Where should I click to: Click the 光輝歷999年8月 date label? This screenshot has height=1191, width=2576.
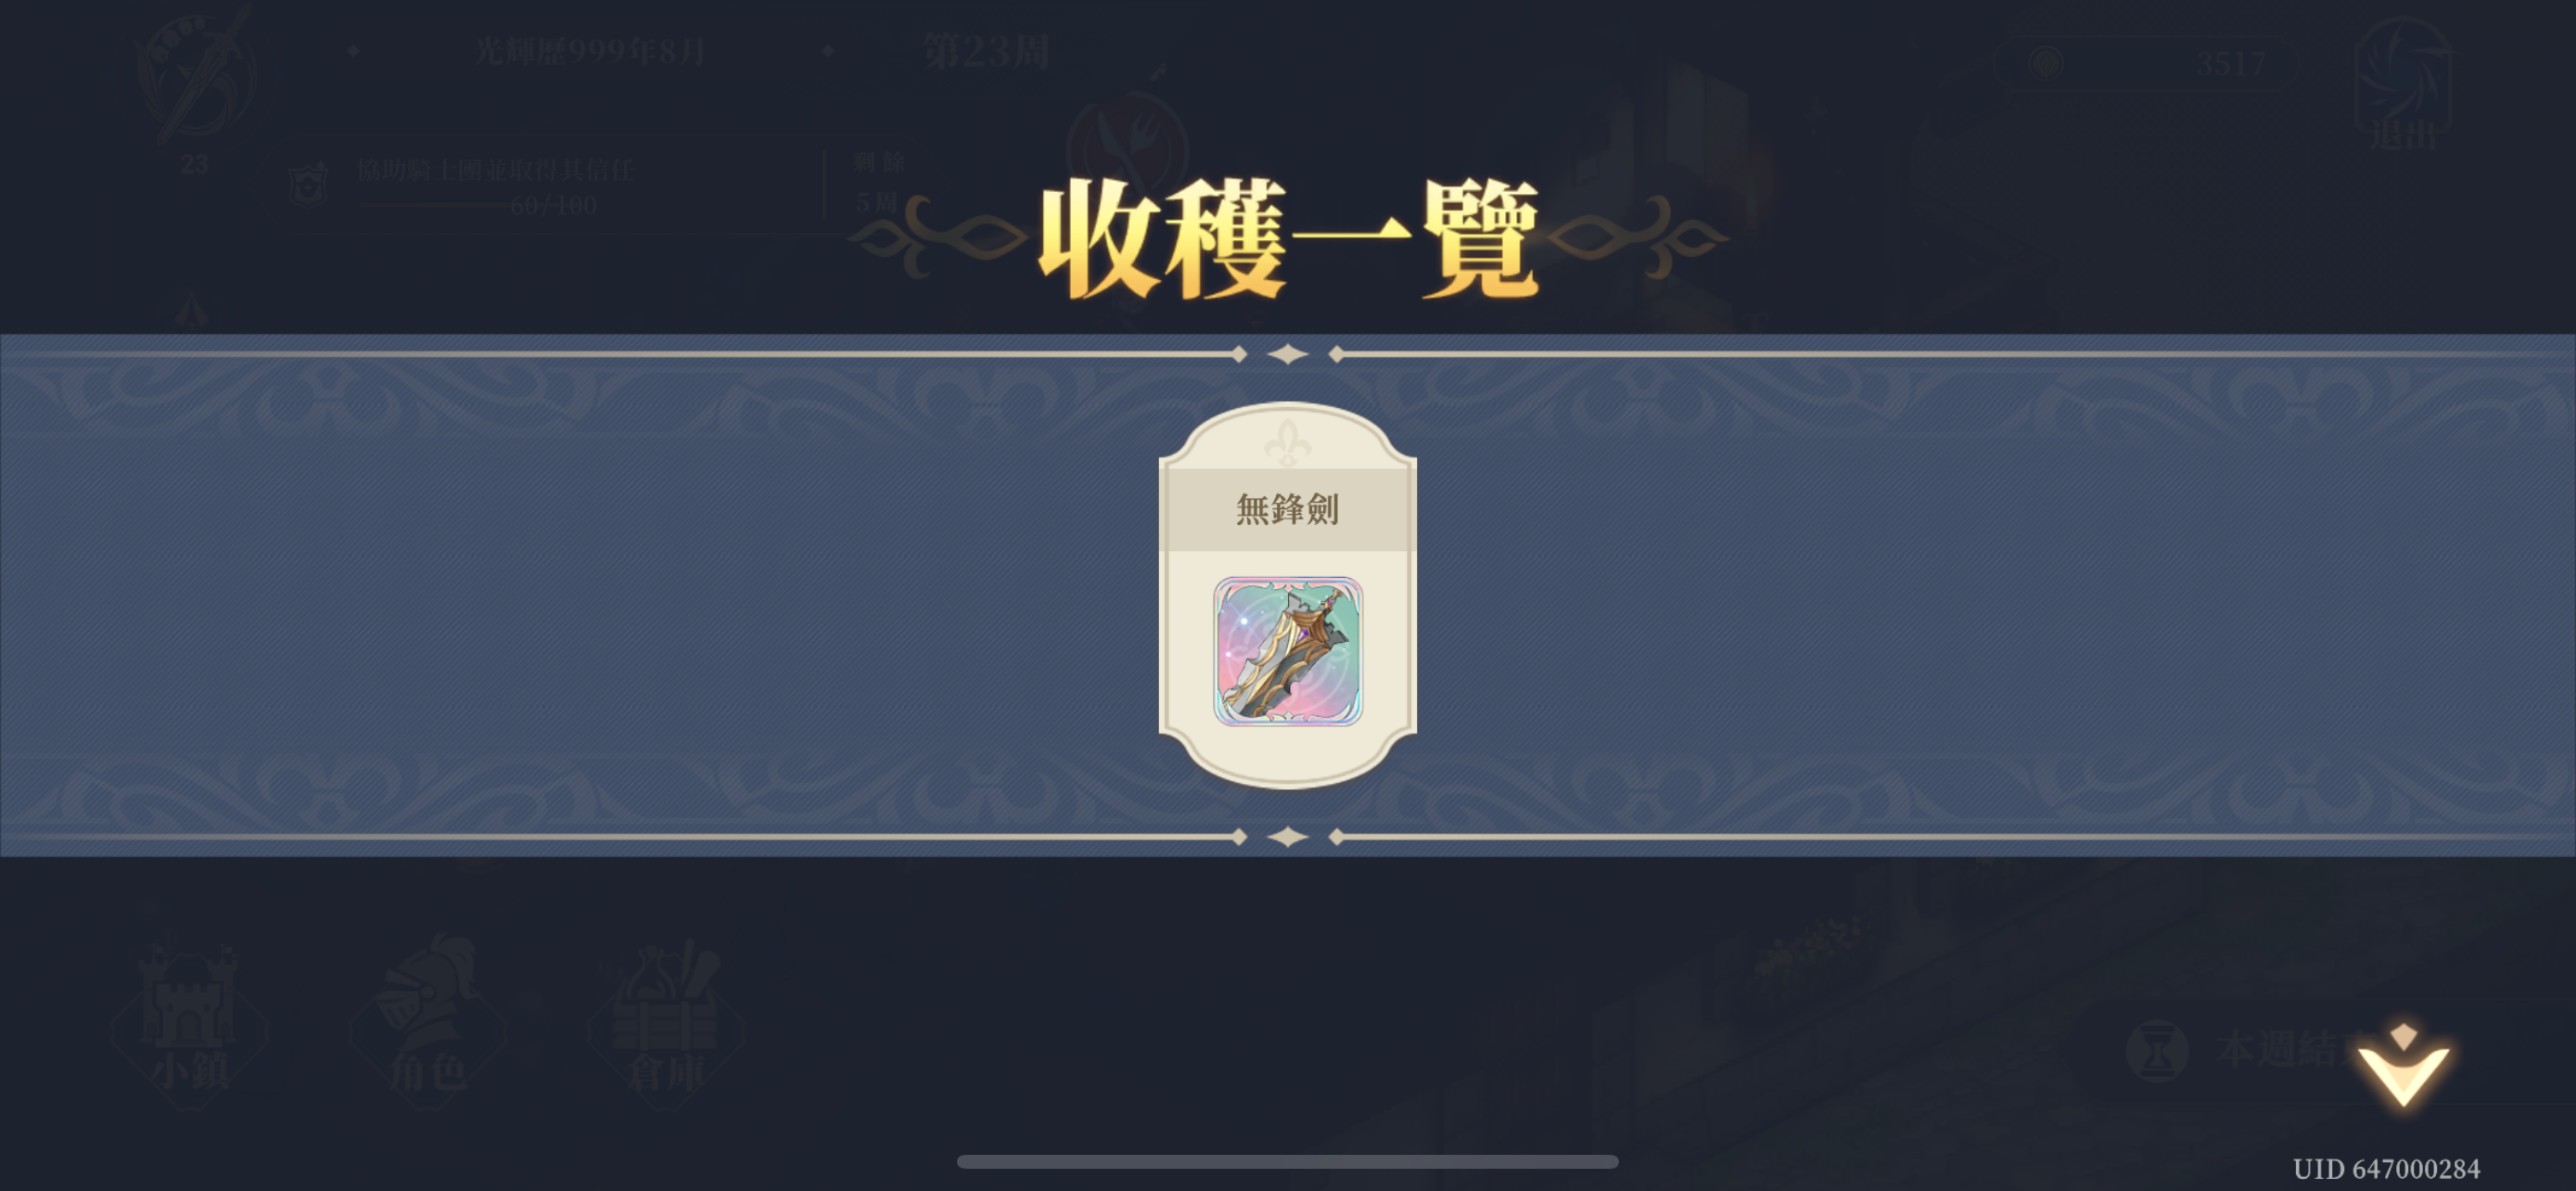click(590, 51)
